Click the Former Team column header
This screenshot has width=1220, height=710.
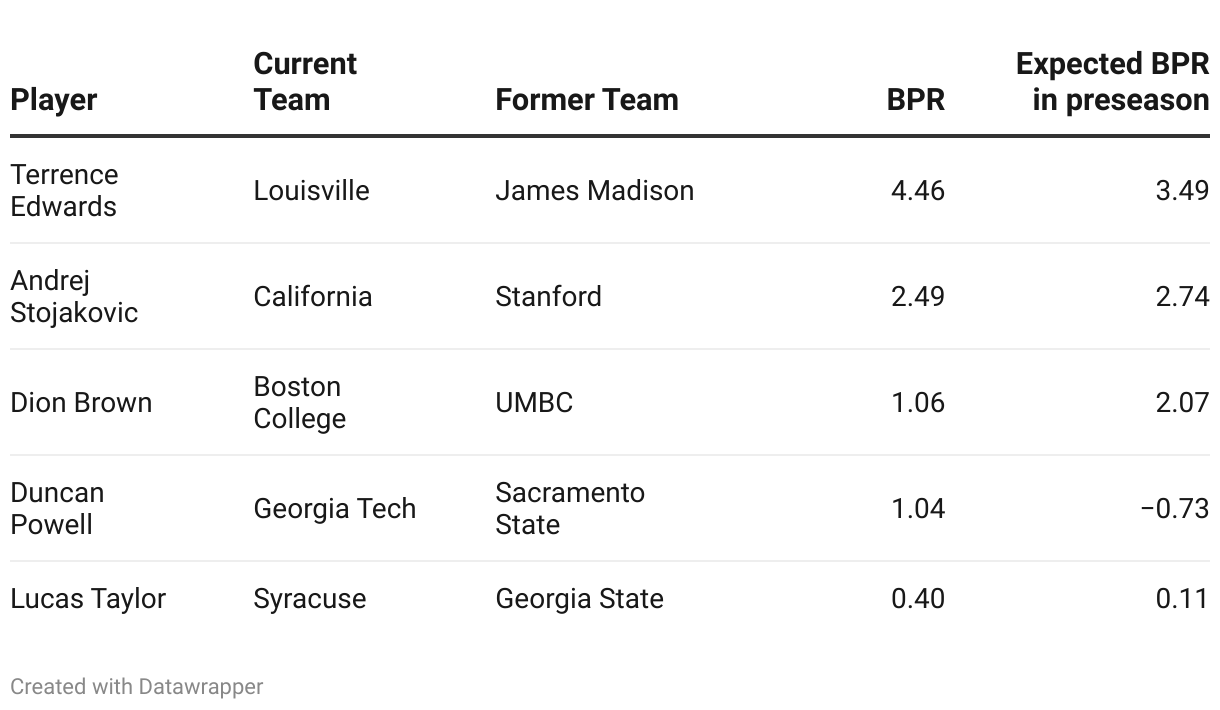pyautogui.click(x=587, y=100)
